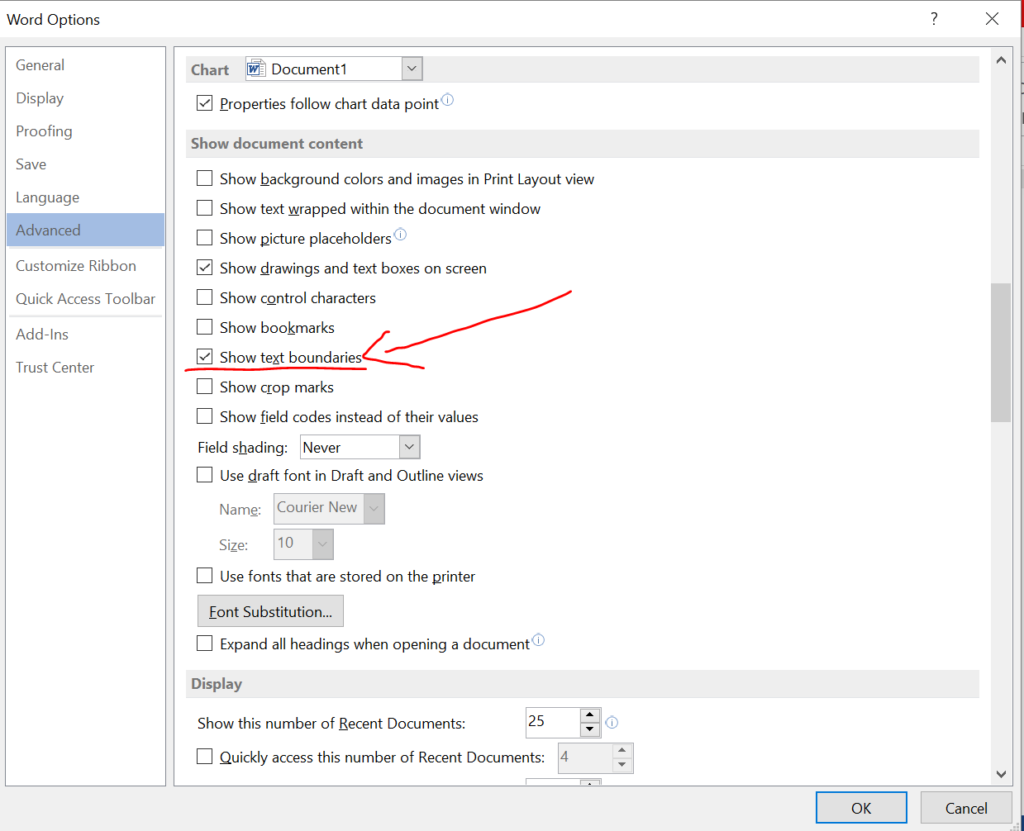Select the Save category
The image size is (1024, 831).
tap(86, 164)
